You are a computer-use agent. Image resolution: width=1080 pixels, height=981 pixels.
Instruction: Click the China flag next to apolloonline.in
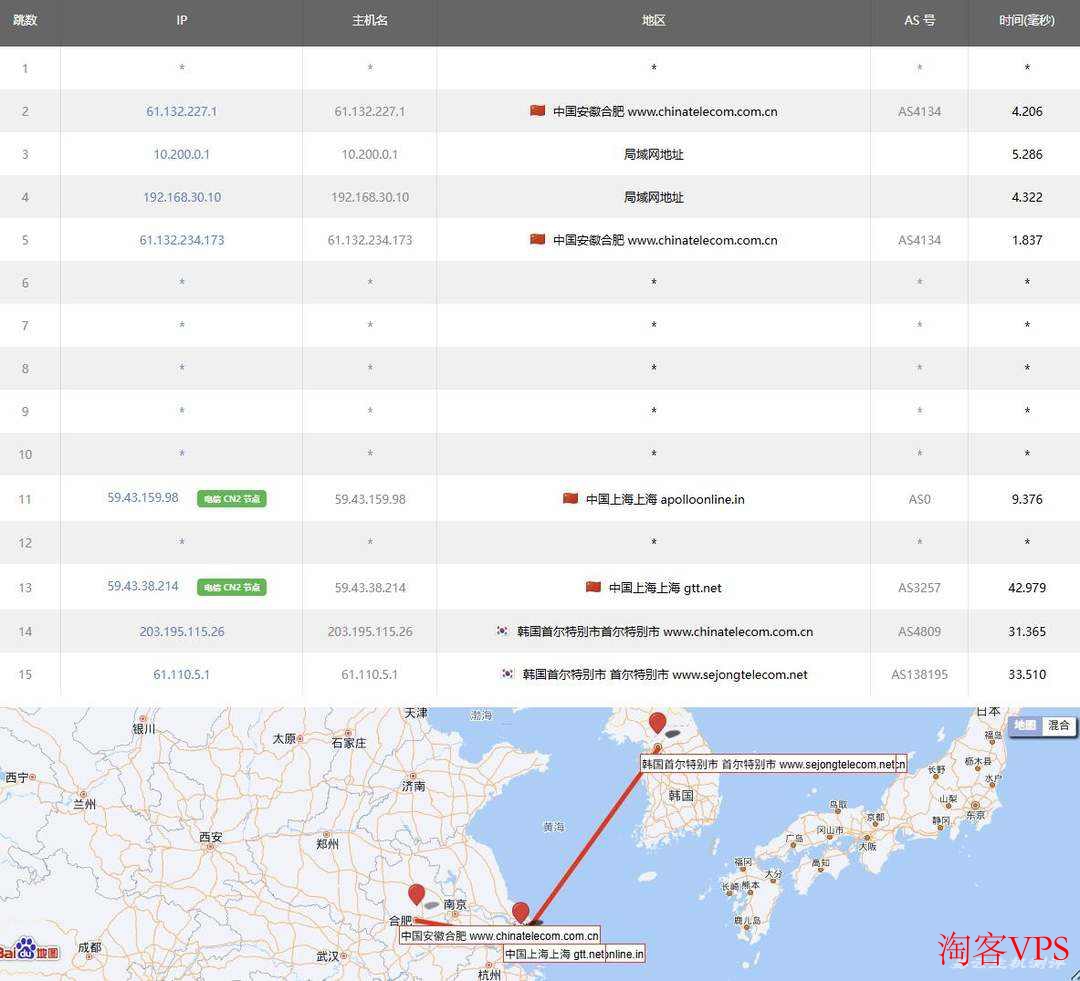(570, 498)
